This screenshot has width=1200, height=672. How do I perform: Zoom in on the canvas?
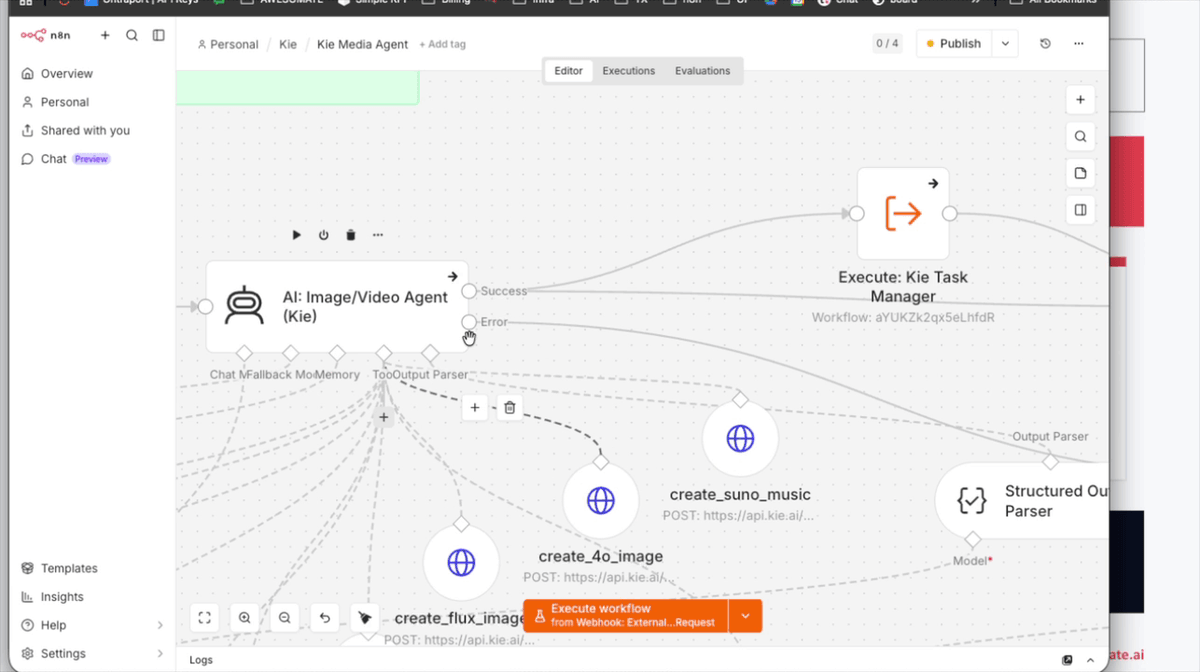(245, 618)
